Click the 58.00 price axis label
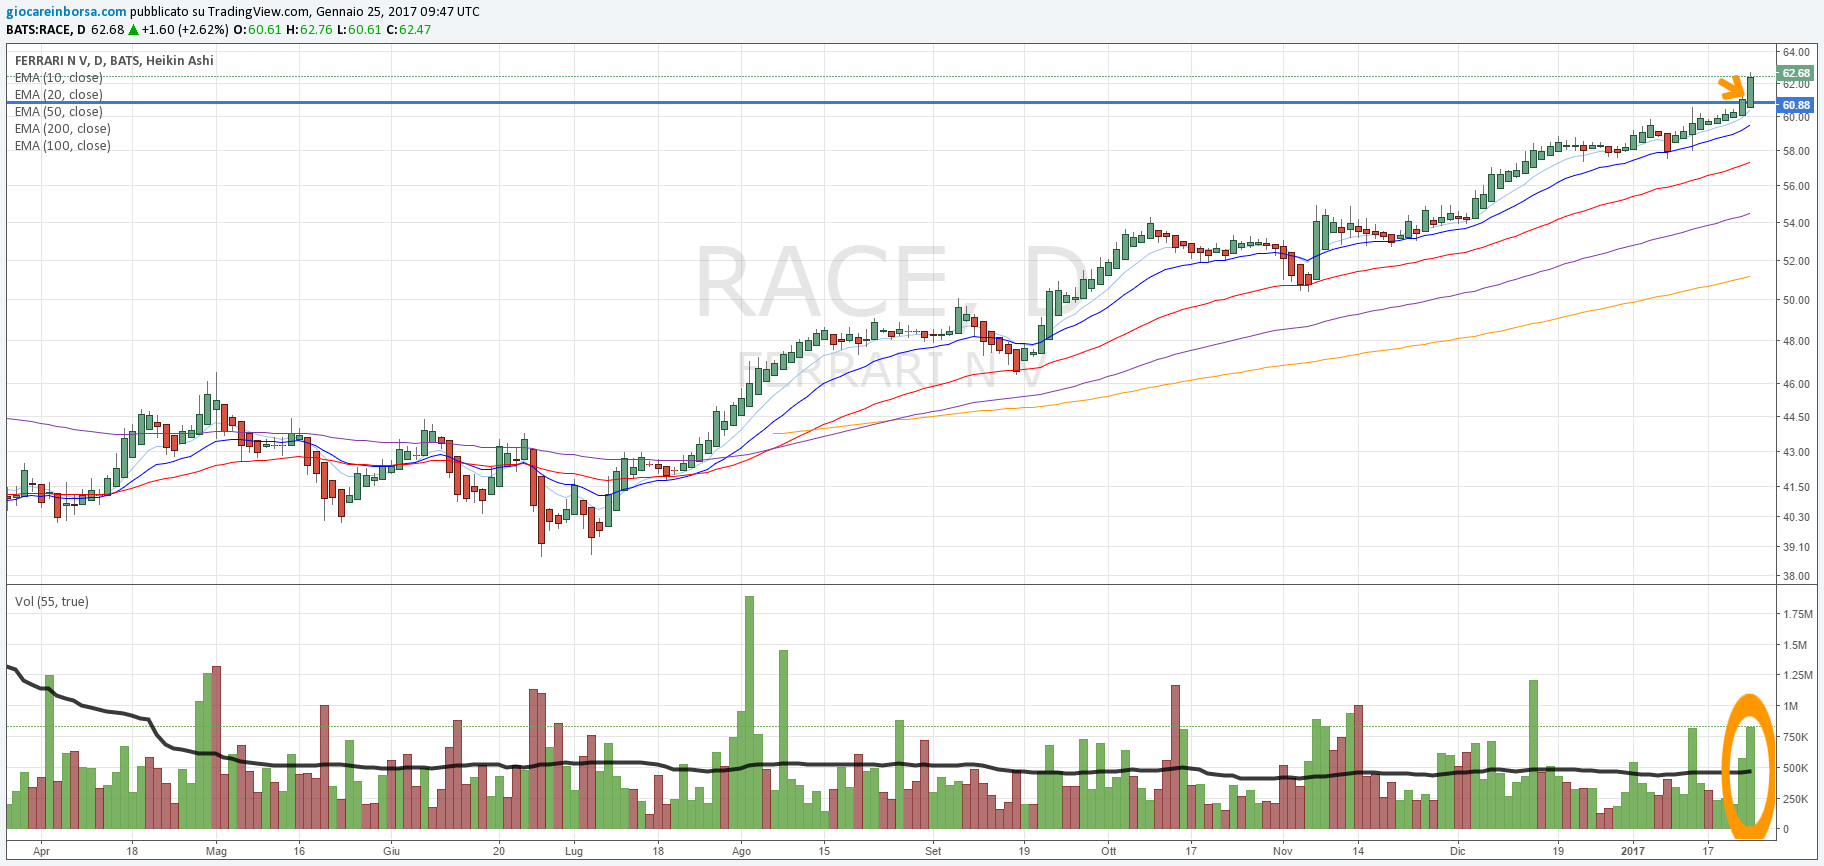This screenshot has height=866, width=1824. (x=1796, y=152)
